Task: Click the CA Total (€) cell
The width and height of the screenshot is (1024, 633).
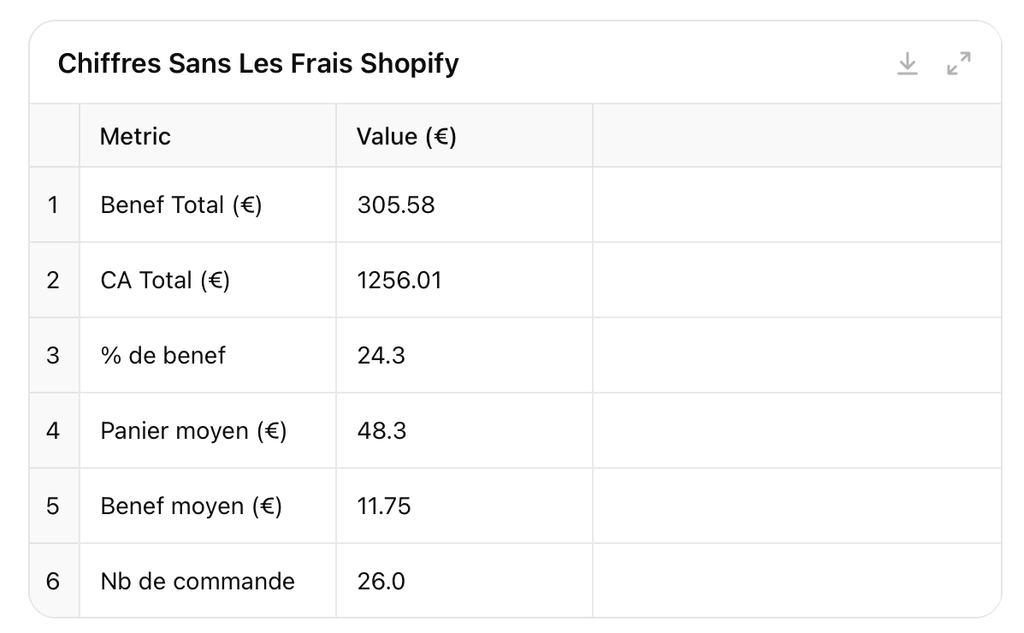Action: coord(165,280)
